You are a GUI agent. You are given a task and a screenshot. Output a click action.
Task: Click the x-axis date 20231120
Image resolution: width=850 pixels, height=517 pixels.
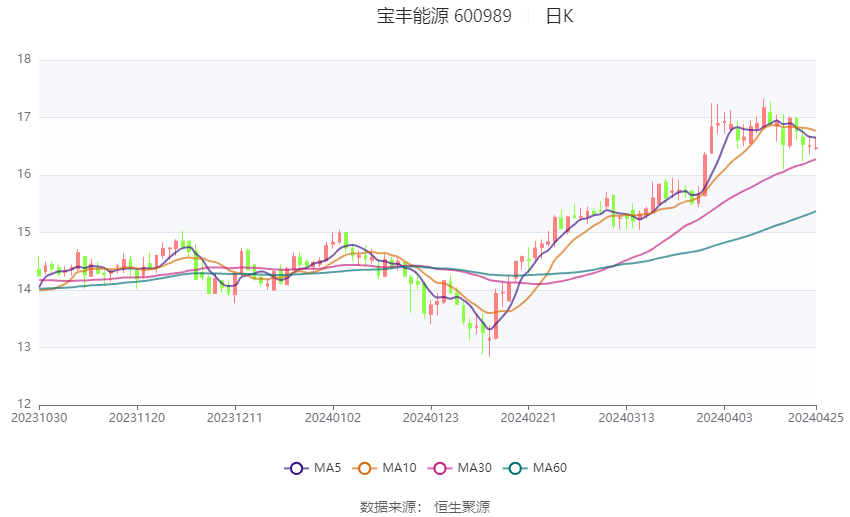(137, 418)
